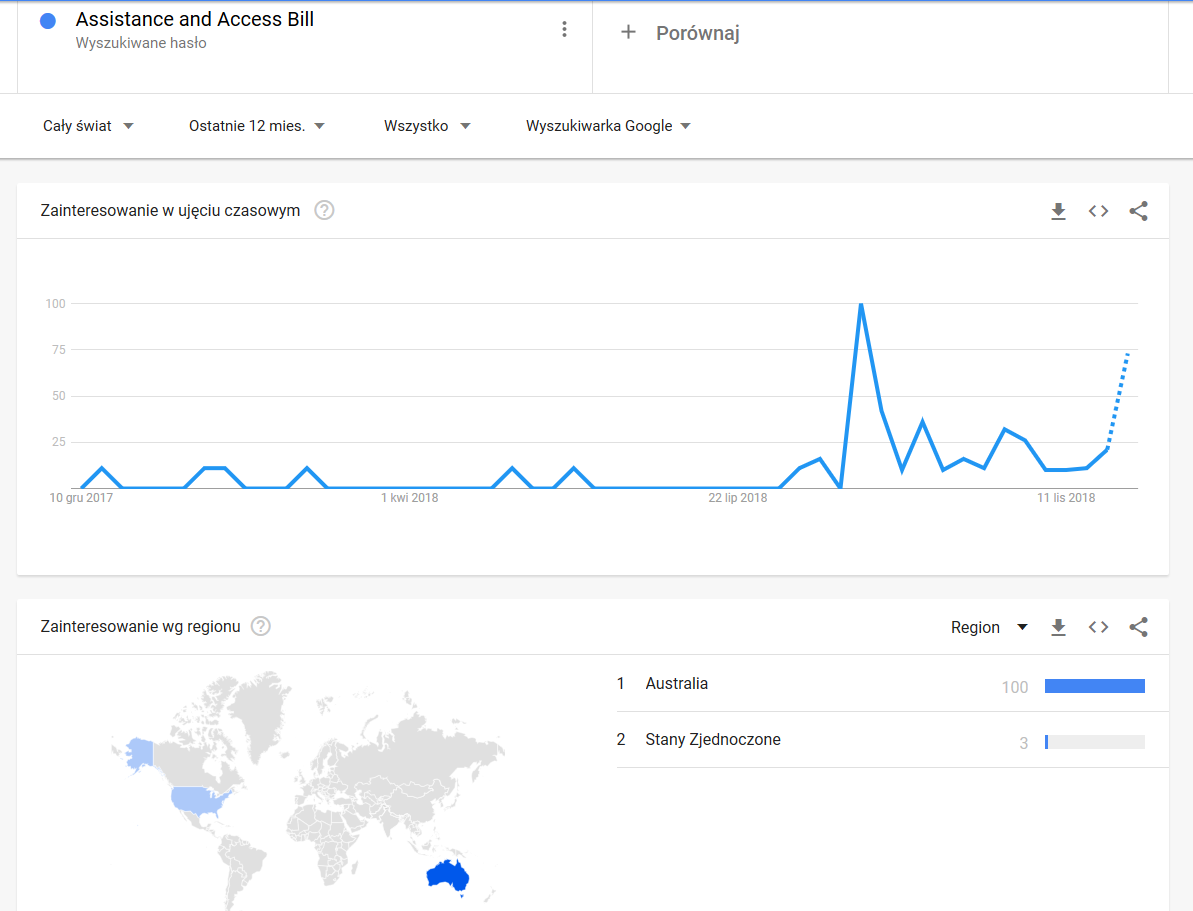1193x911 pixels.
Task: Change search type via 'Wyszukiwarka Google' dropdown
Action: coord(608,126)
